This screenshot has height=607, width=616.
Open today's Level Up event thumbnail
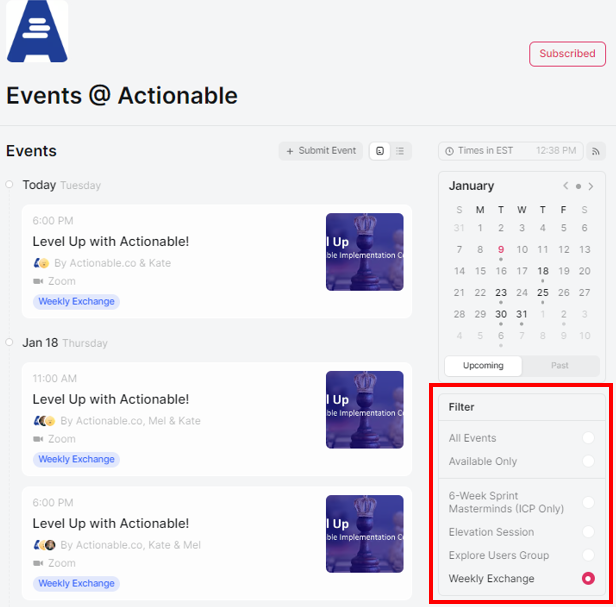365,252
